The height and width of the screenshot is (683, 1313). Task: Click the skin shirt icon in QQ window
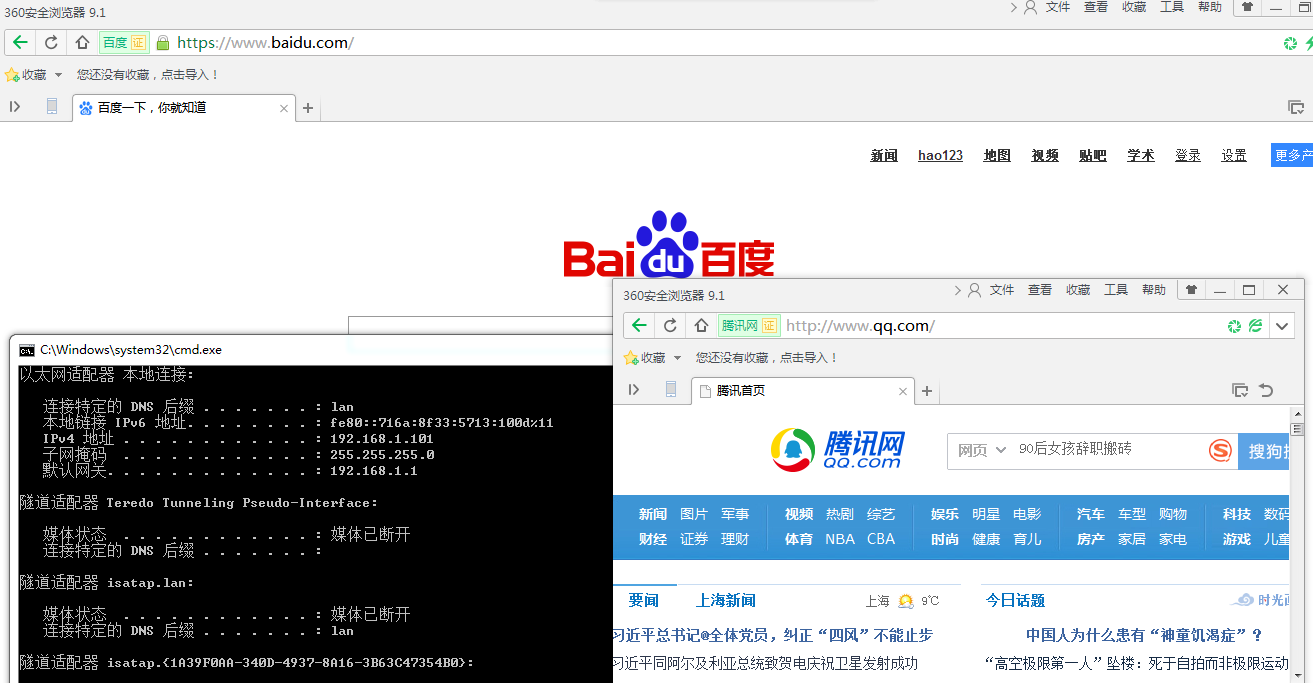[x=1191, y=290]
